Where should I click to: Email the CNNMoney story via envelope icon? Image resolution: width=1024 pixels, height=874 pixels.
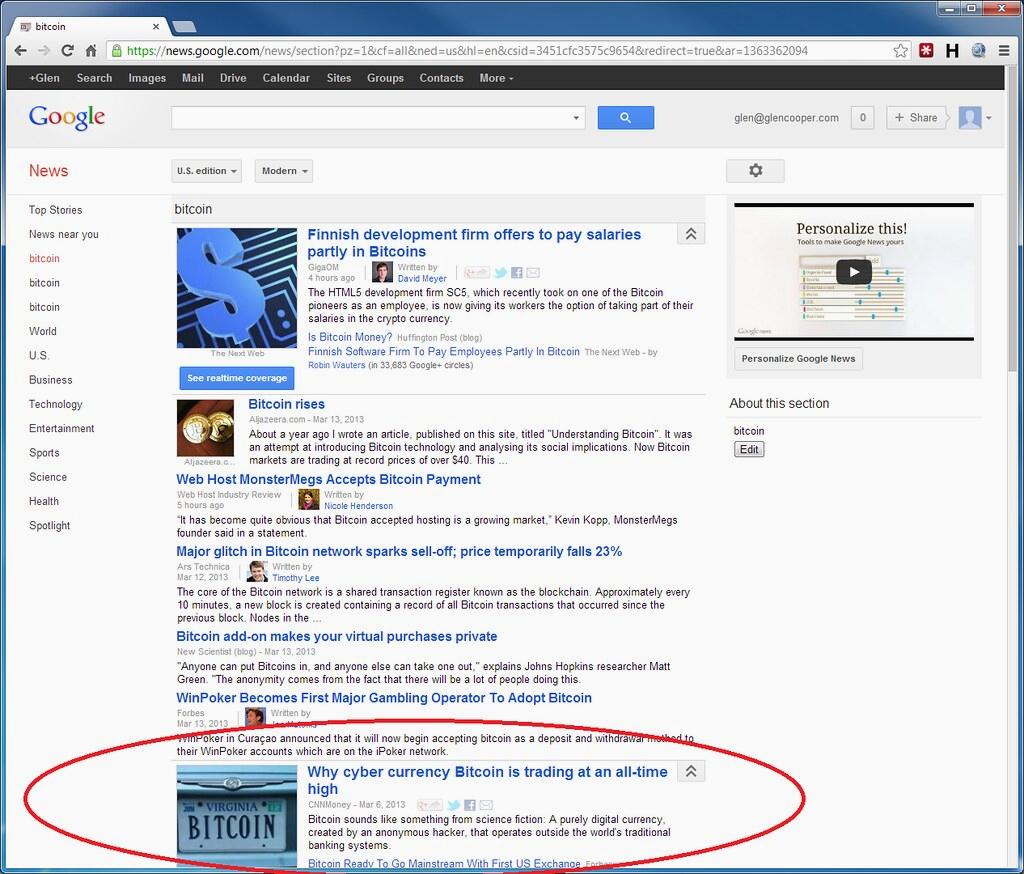coord(486,805)
